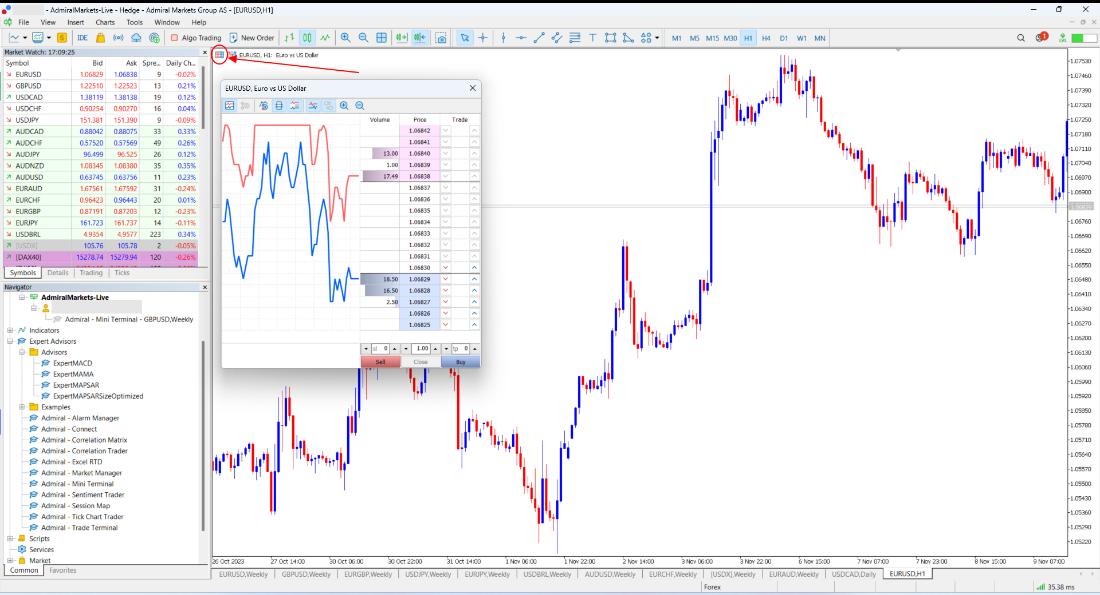Switch timeframe to D1

pyautogui.click(x=784, y=38)
